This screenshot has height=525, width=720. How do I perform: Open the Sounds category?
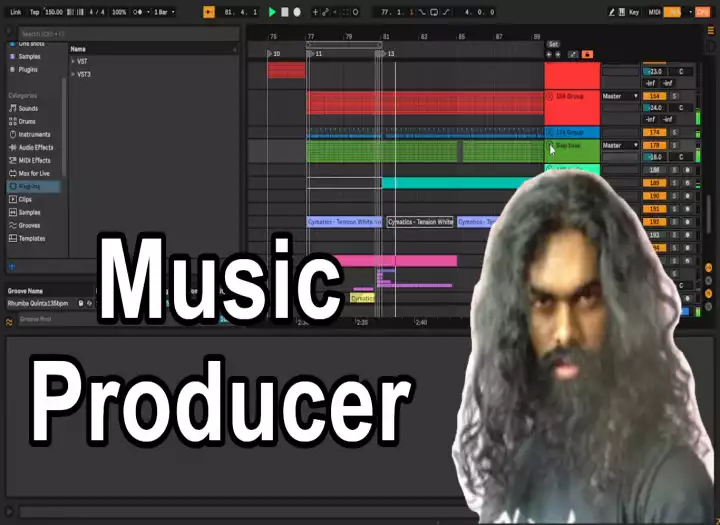pyautogui.click(x=28, y=108)
